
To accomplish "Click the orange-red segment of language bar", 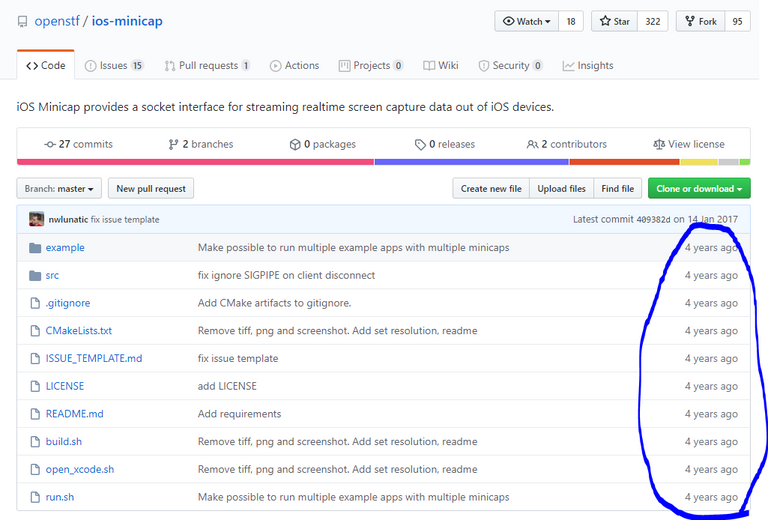I will click(624, 162).
